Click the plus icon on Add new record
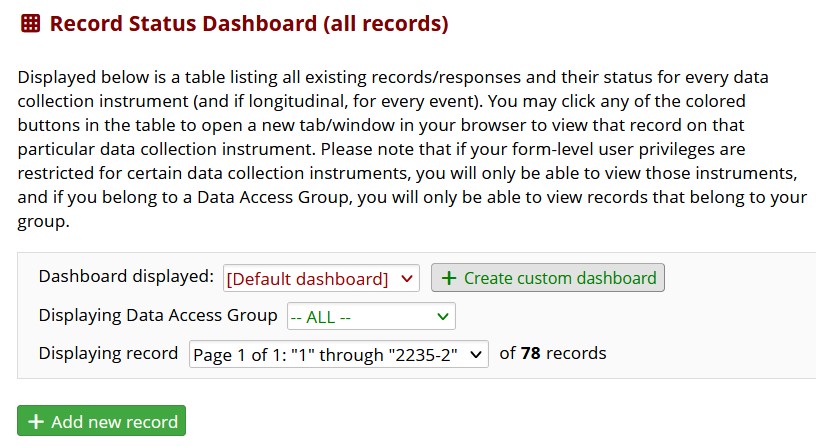The image size is (816, 446). [x=36, y=421]
